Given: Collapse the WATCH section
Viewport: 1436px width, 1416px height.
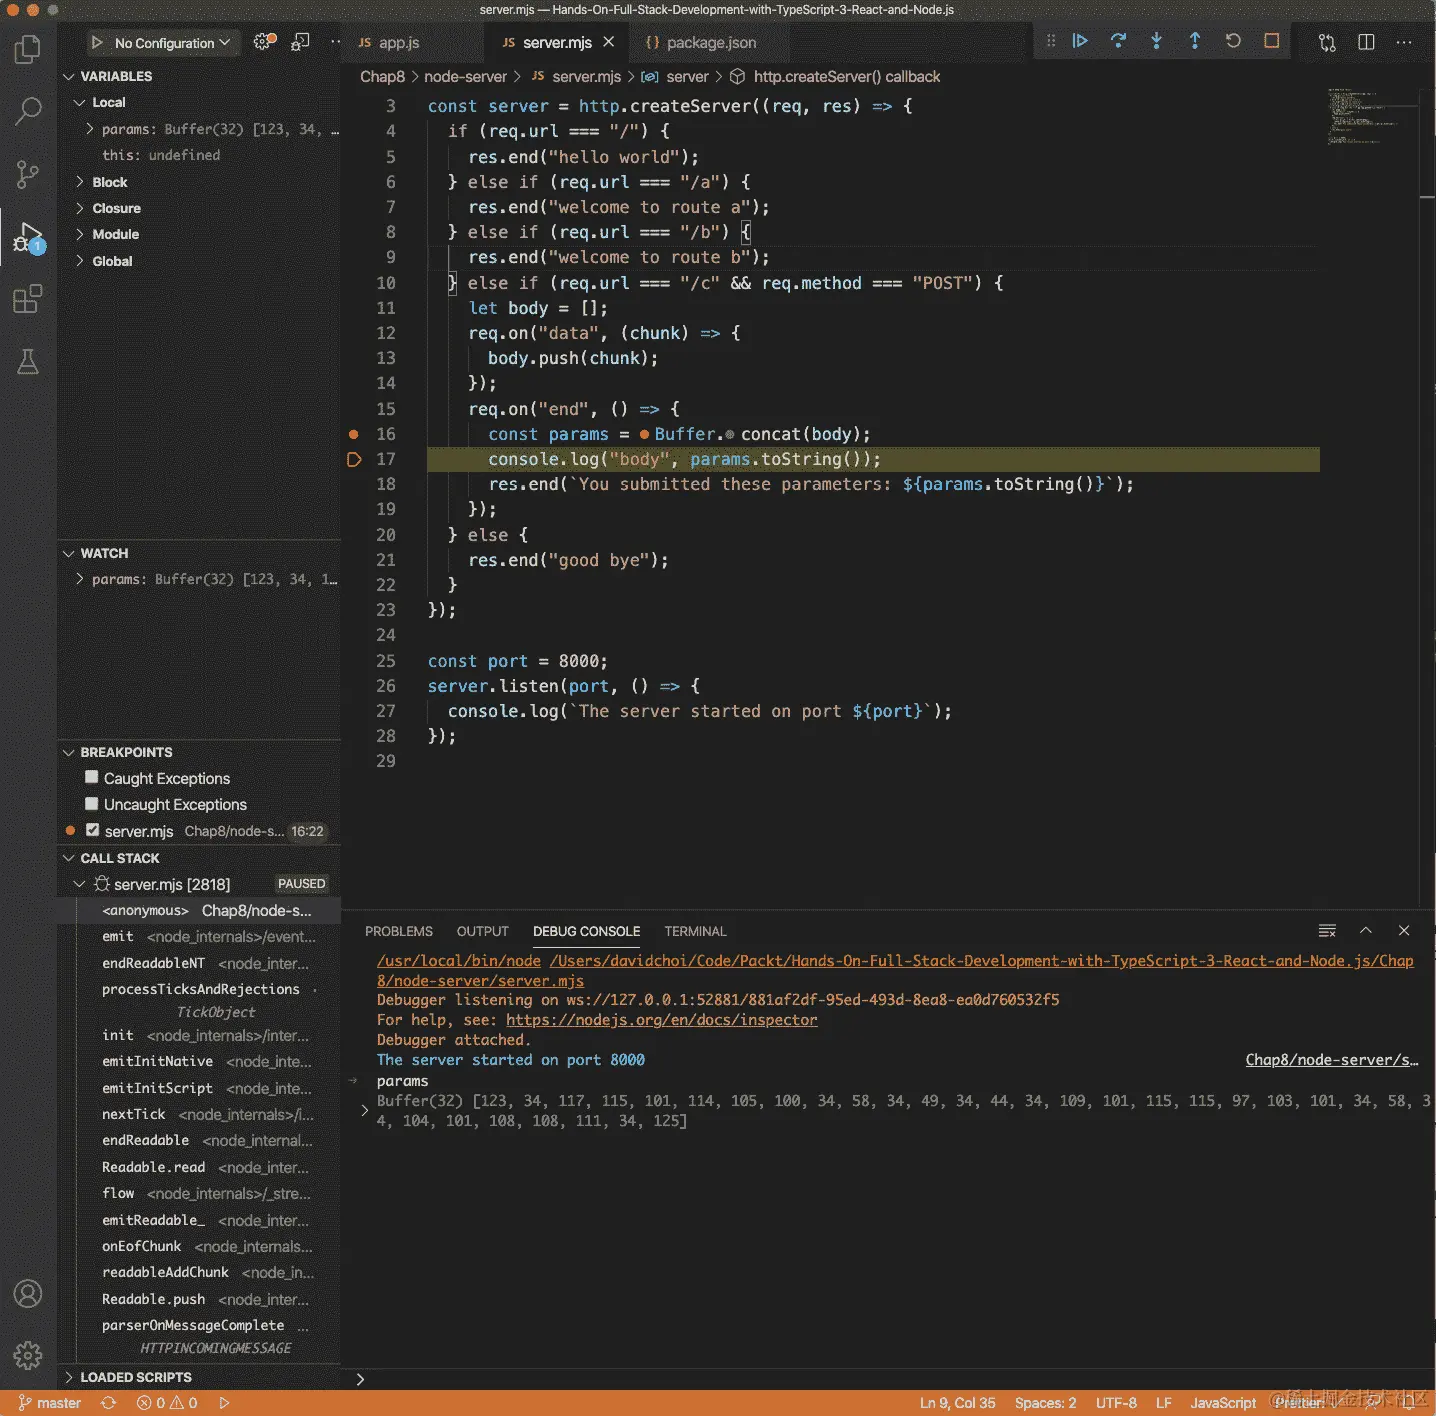Looking at the screenshot, I should [x=69, y=553].
